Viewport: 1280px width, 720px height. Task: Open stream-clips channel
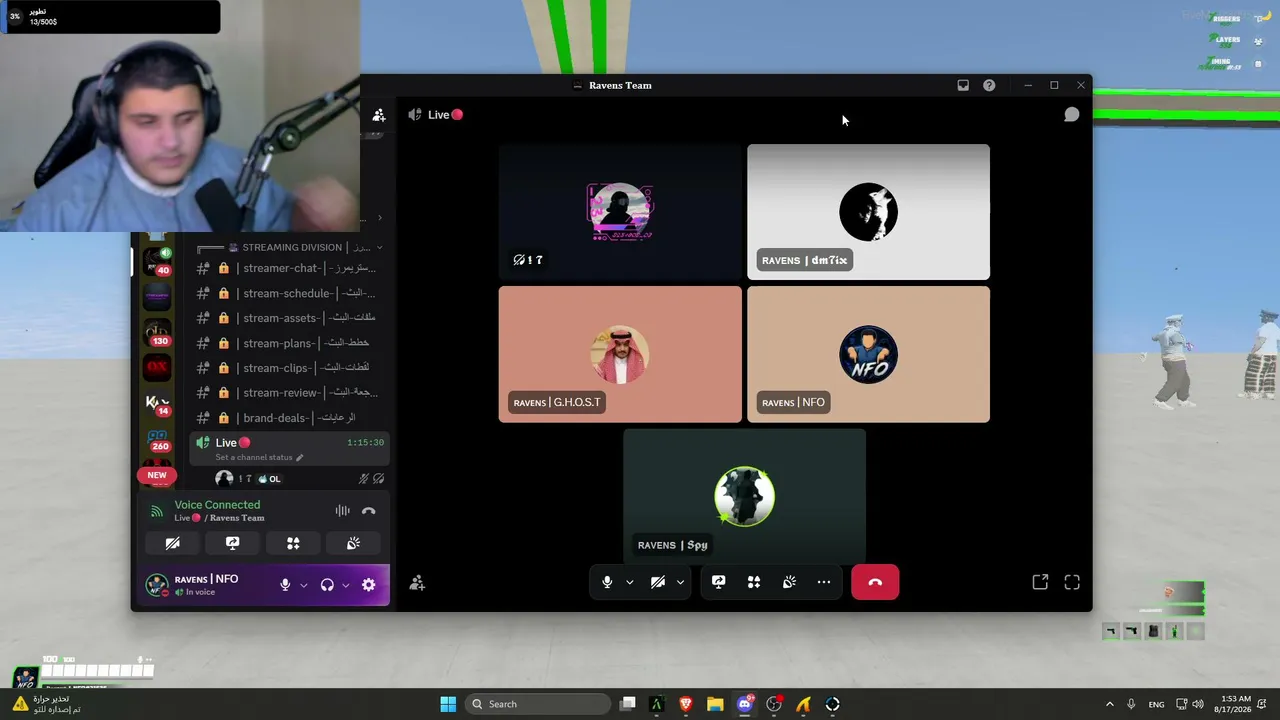288,368
